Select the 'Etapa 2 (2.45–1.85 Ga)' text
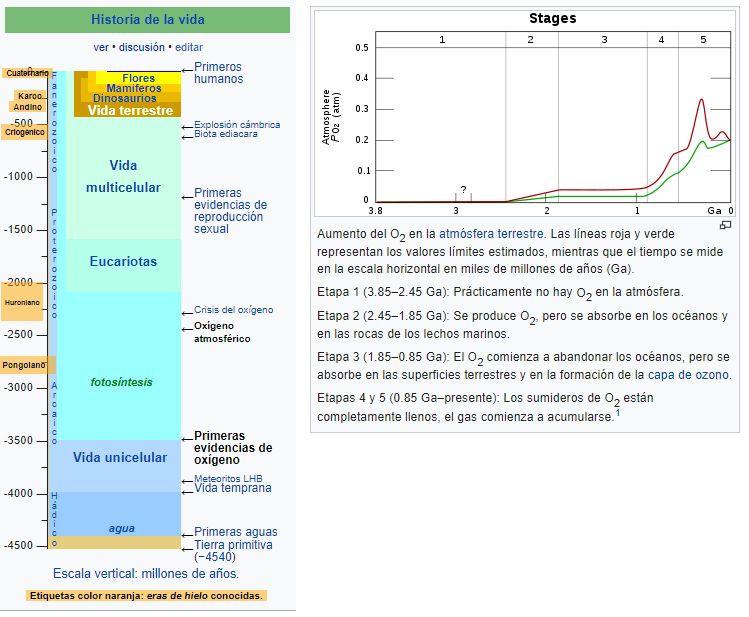 381,316
